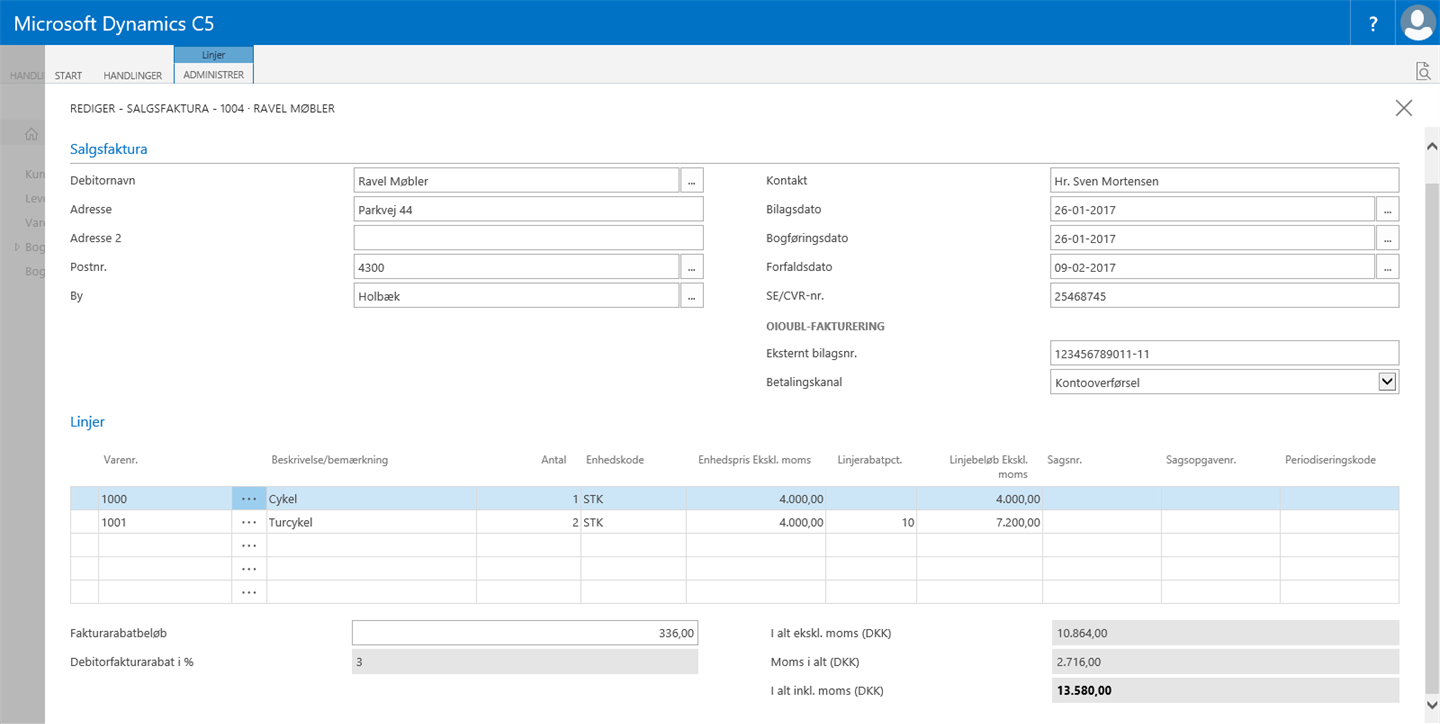Go to the Home icon in sidebar
This screenshot has width=1440, height=724.
(31, 134)
